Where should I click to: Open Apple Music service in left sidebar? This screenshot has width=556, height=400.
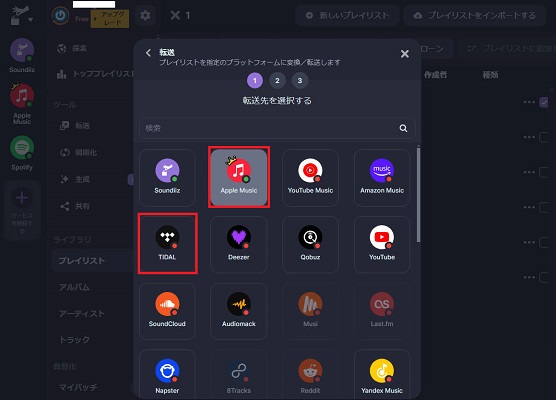(22, 104)
